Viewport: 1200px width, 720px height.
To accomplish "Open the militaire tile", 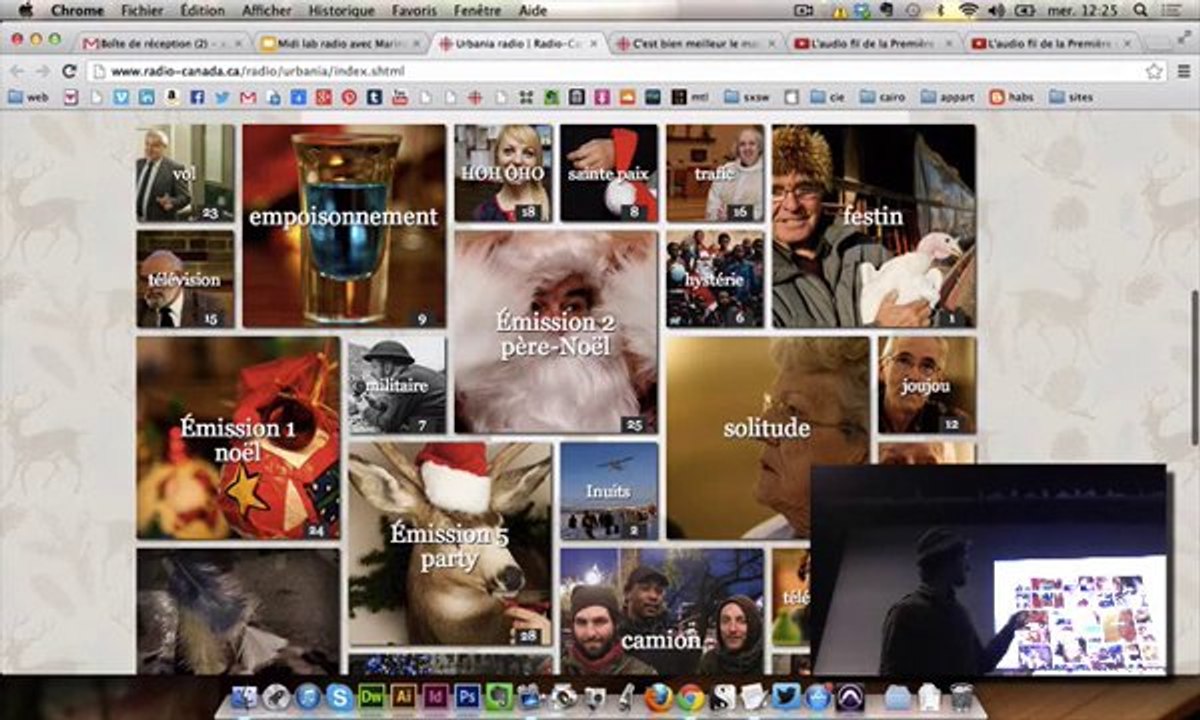I will pyautogui.click(x=397, y=385).
